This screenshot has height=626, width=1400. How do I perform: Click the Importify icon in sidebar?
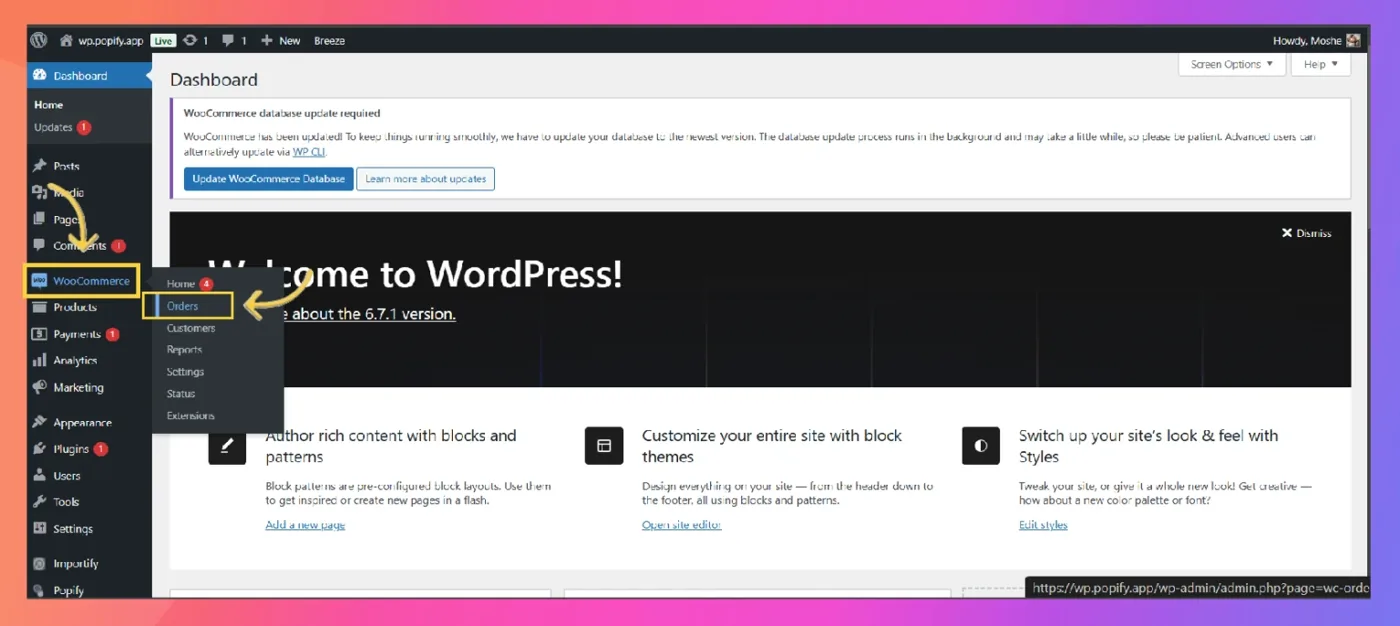point(40,563)
